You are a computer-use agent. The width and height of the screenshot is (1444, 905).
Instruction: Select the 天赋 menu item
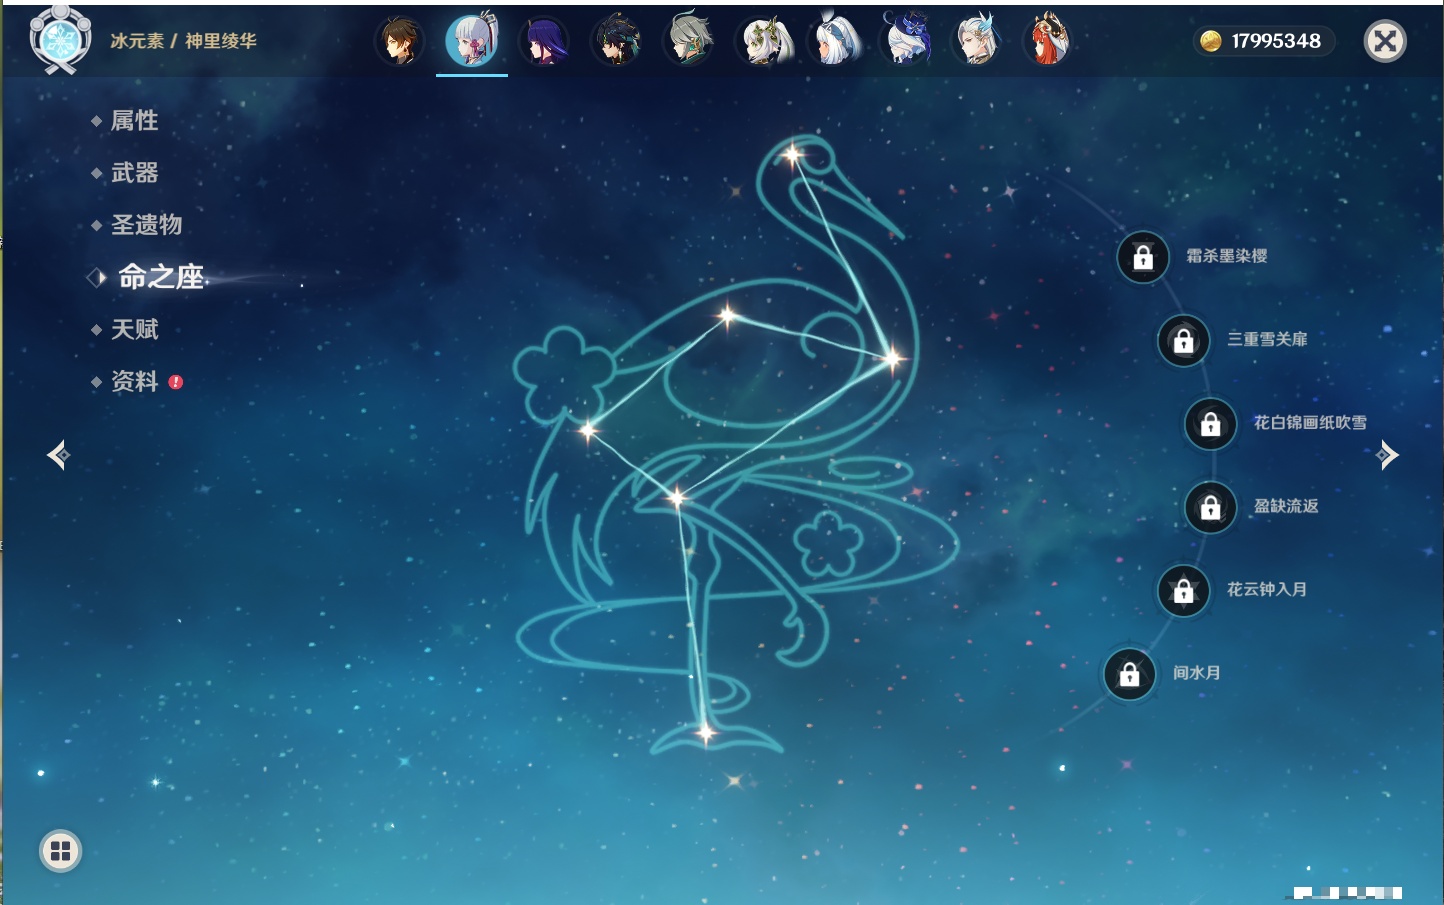(x=134, y=330)
